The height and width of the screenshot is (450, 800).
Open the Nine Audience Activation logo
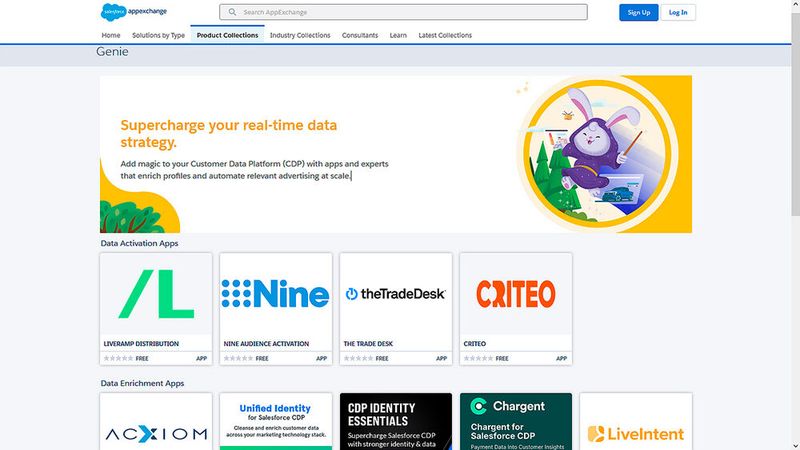click(276, 294)
